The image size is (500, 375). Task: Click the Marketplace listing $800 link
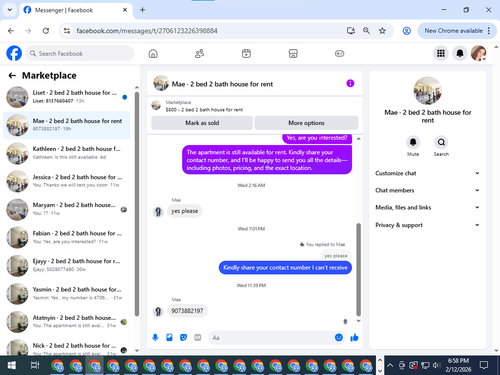point(204,110)
